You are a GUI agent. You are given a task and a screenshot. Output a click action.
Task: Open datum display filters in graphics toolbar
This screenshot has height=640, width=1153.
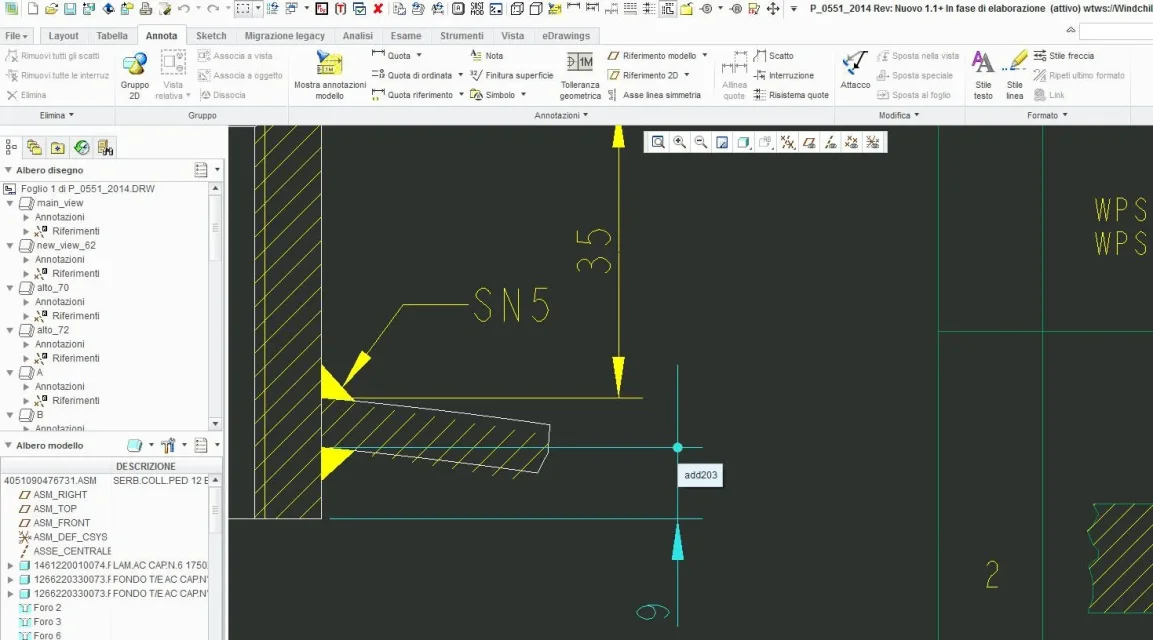coord(788,143)
